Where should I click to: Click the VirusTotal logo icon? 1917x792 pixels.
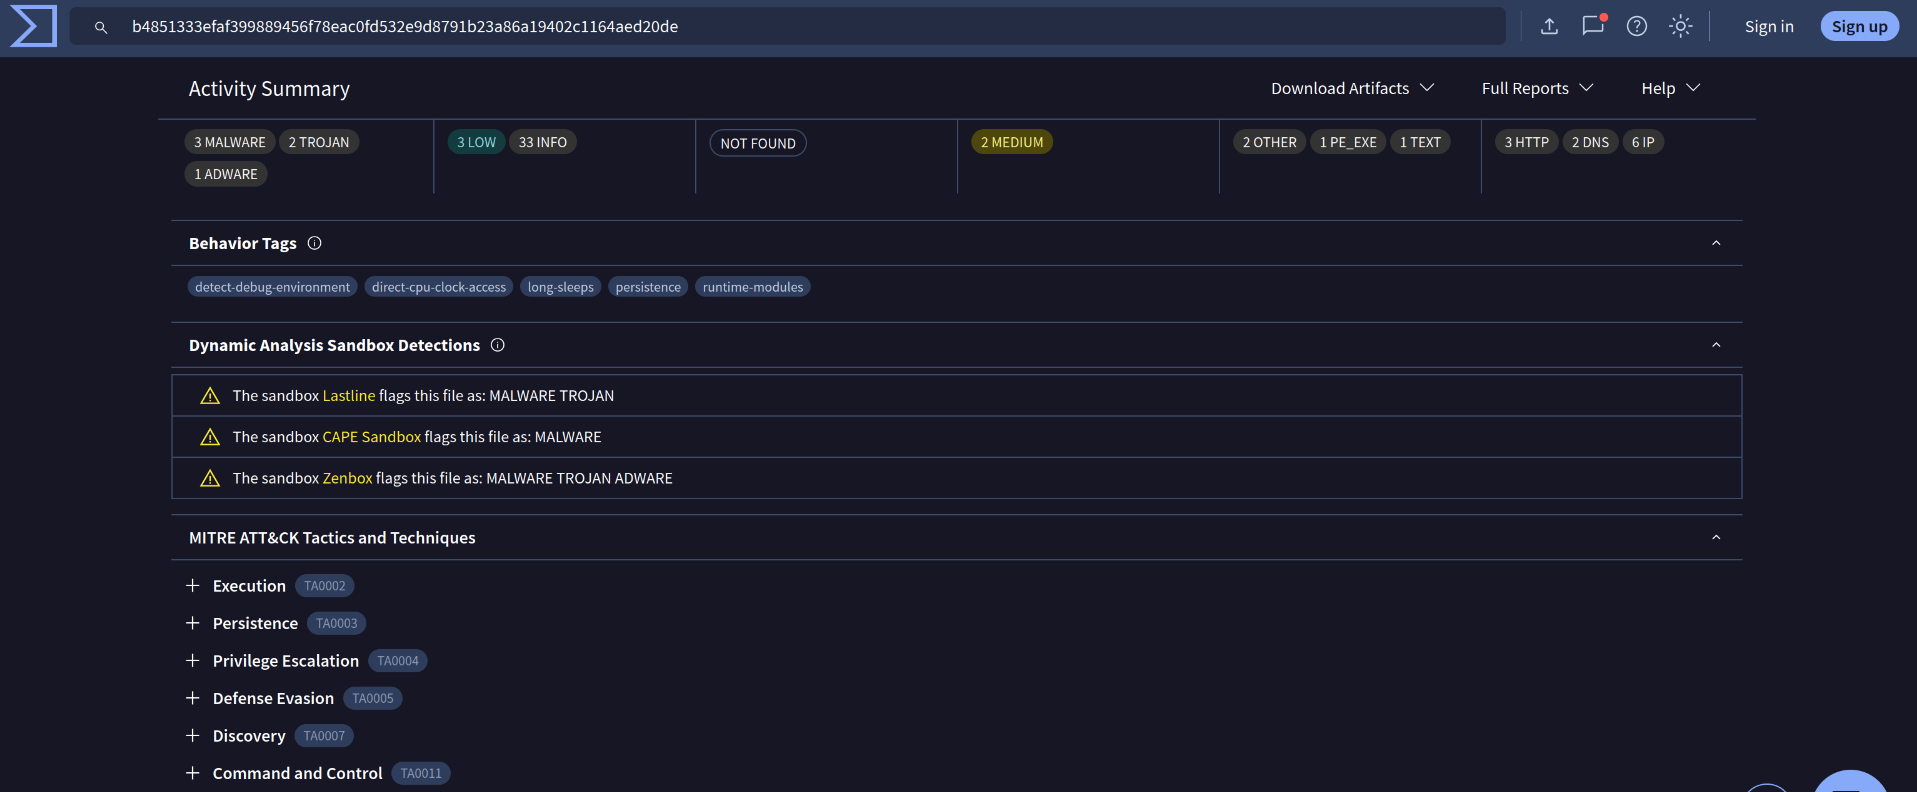click(x=33, y=26)
